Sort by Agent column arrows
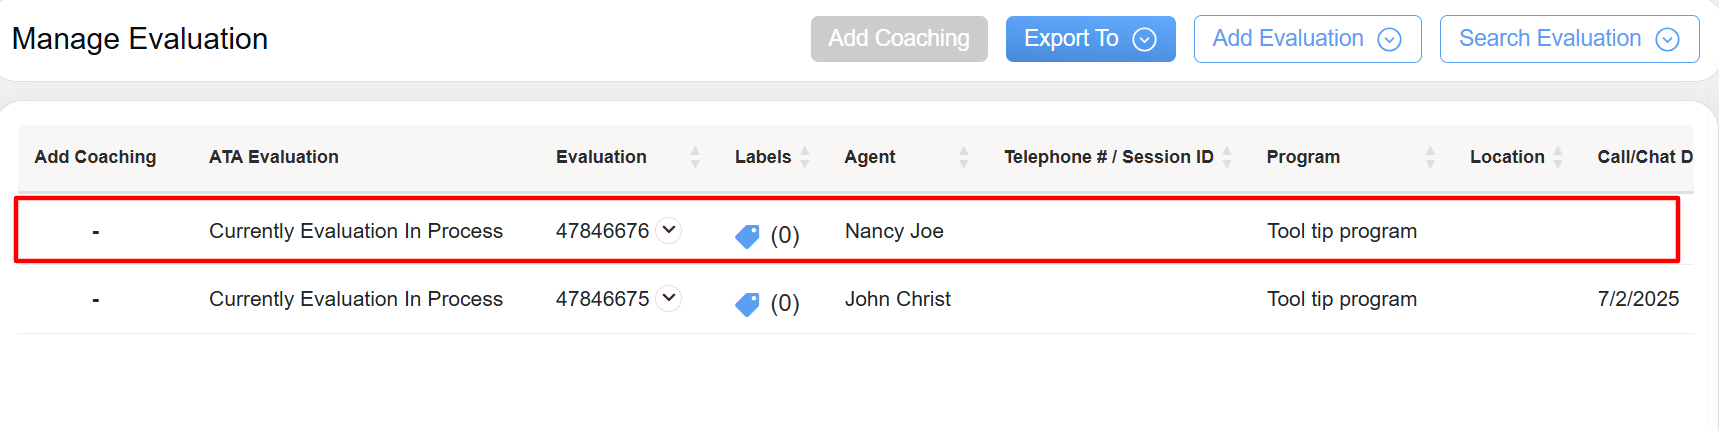 [964, 157]
